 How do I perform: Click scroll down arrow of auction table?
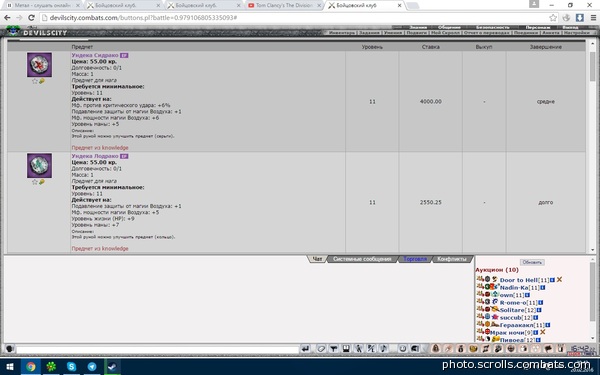click(x=592, y=250)
